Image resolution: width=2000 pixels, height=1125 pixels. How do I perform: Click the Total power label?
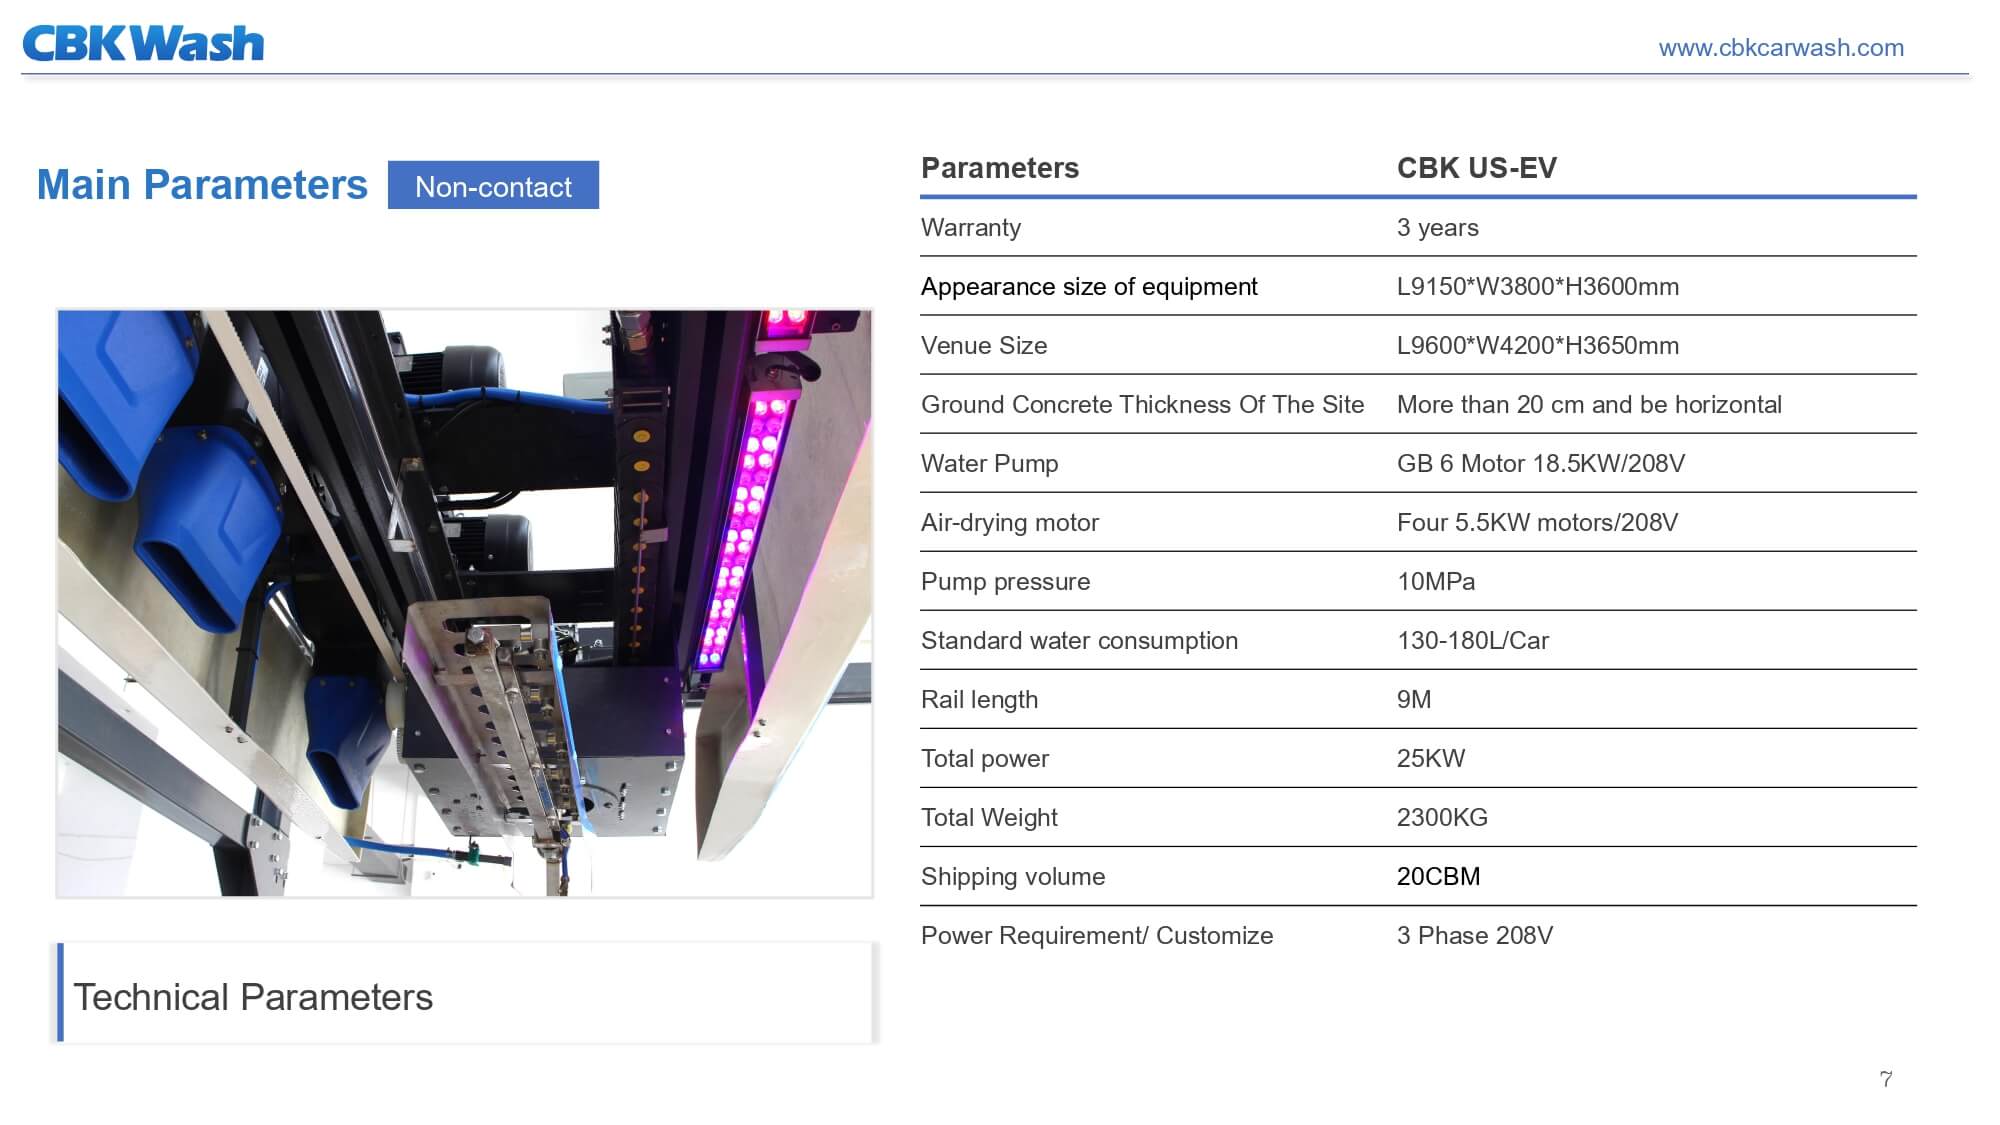[984, 759]
